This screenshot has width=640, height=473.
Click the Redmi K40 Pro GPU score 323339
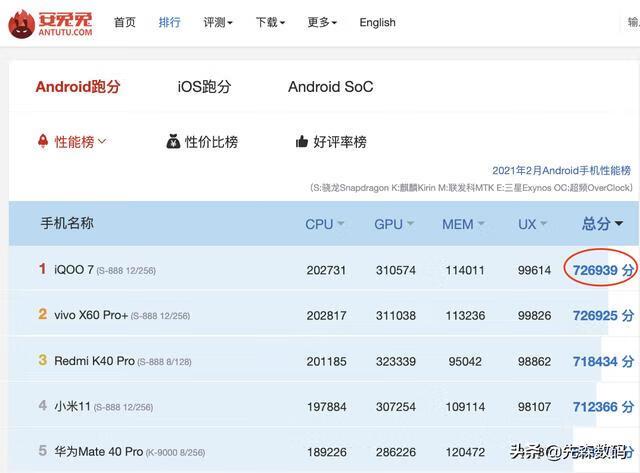click(396, 361)
